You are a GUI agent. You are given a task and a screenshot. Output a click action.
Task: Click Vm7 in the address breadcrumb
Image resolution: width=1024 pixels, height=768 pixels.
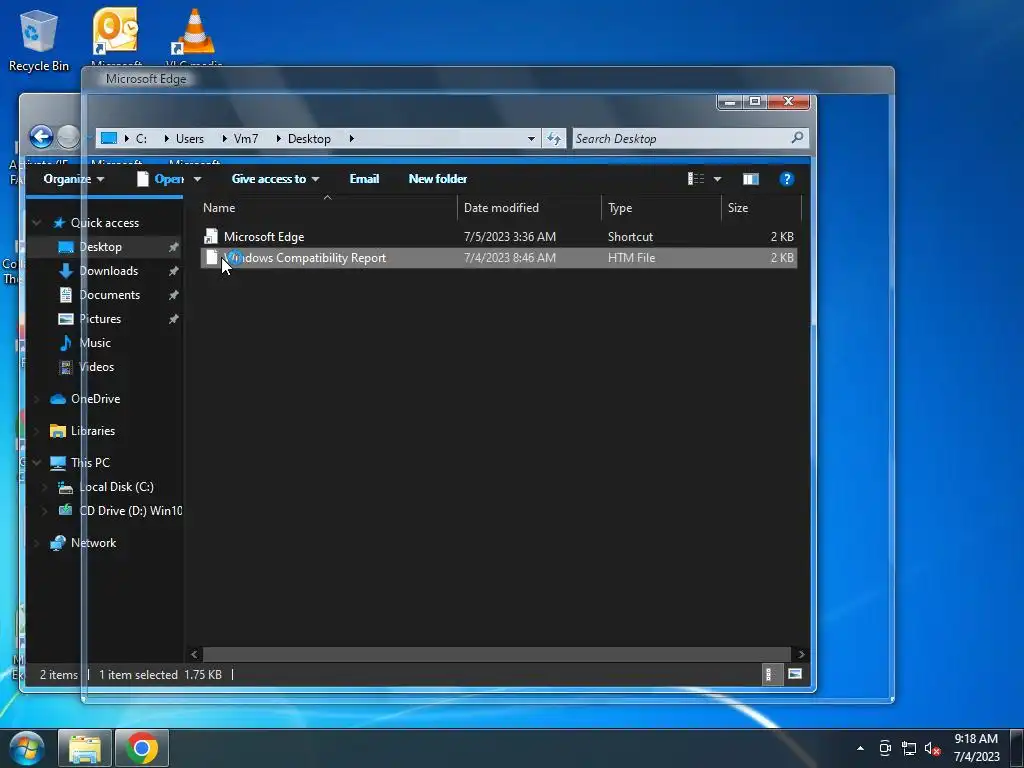(246, 138)
